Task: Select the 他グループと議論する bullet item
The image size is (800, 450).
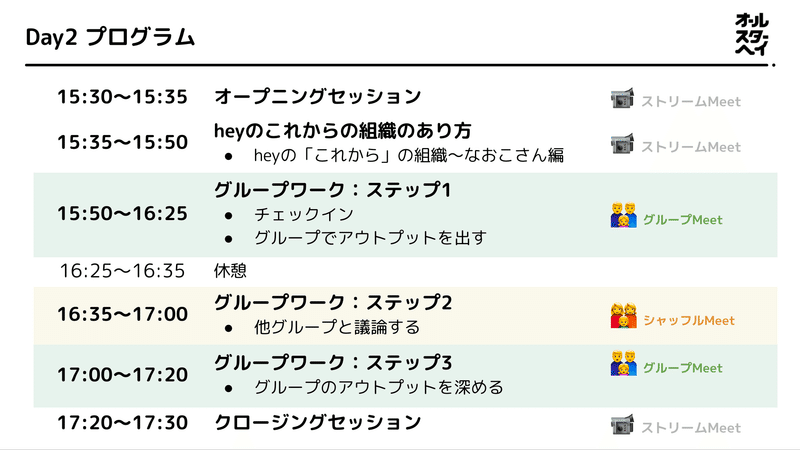Action: [x=337, y=327]
